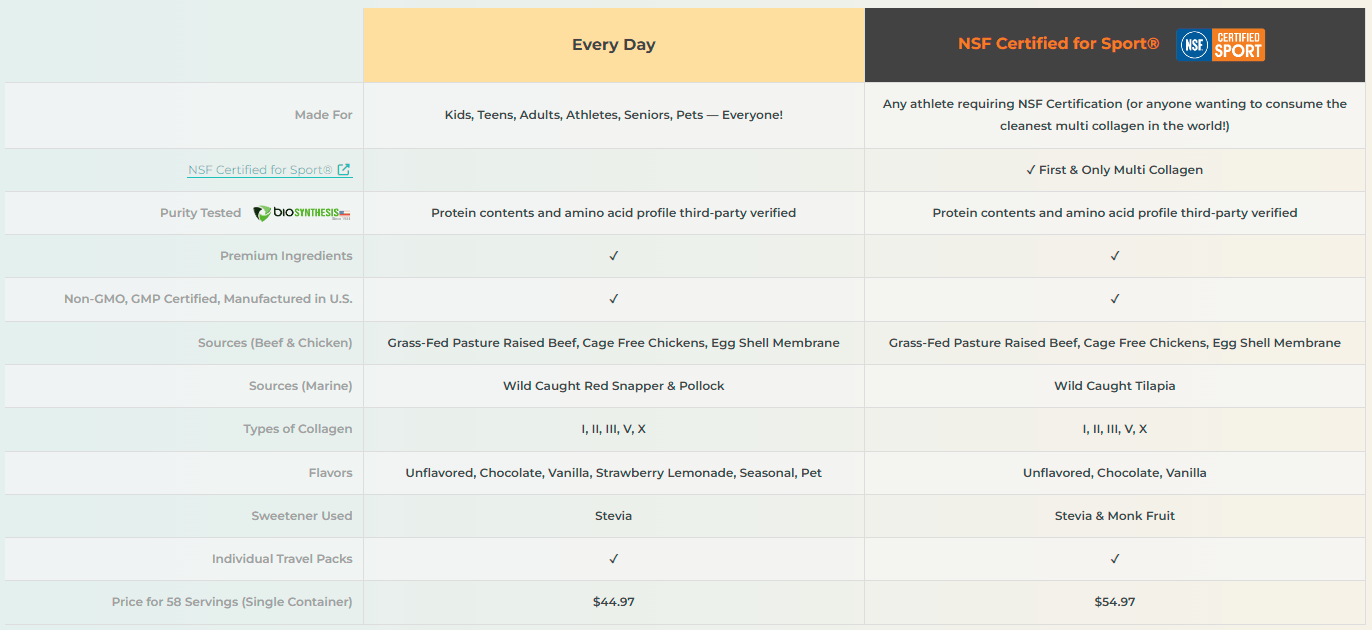Image resolution: width=1372 pixels, height=630 pixels.
Task: Toggle the Travel Packs checkmark in NSF column
Action: click(1114, 558)
